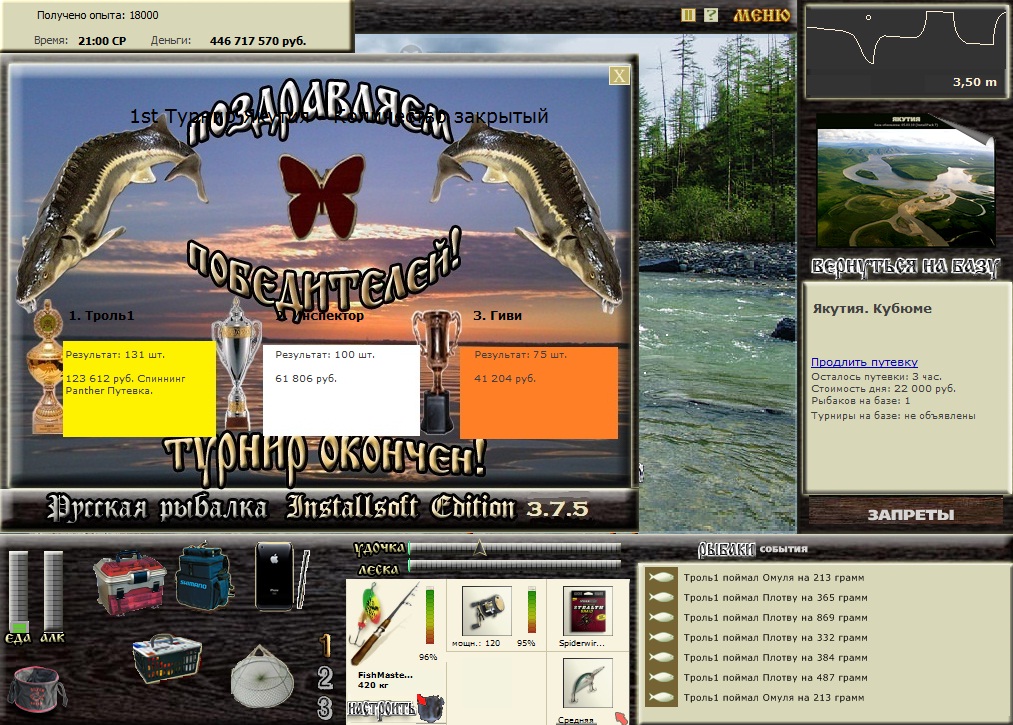Click the fish icon beside Плотву 365 грамм

[x=661, y=597]
